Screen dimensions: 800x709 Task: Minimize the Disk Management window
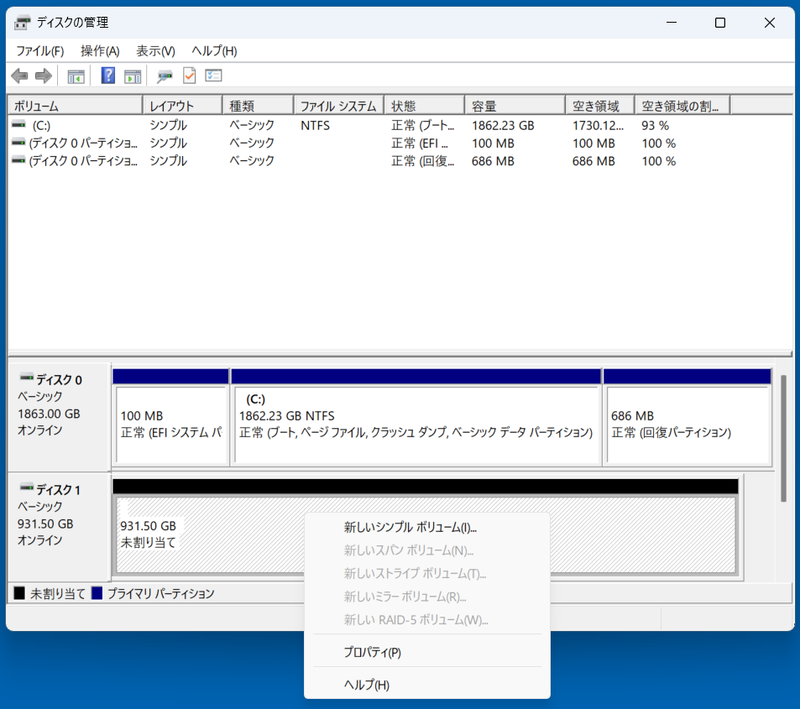[671, 22]
